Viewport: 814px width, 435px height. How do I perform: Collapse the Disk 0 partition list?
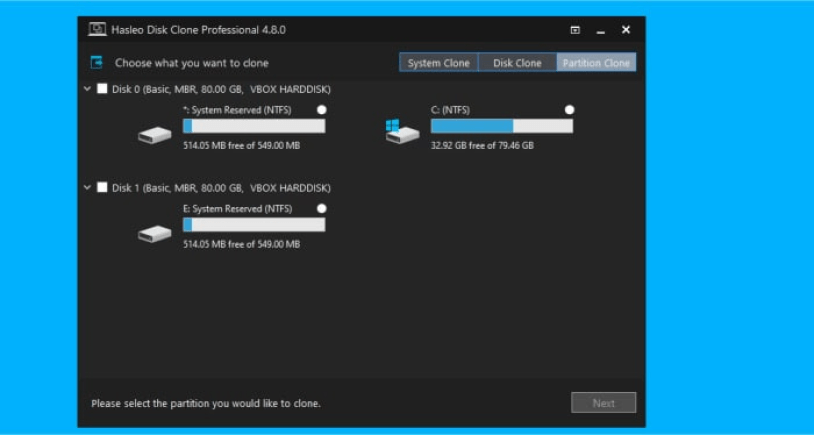pyautogui.click(x=88, y=89)
